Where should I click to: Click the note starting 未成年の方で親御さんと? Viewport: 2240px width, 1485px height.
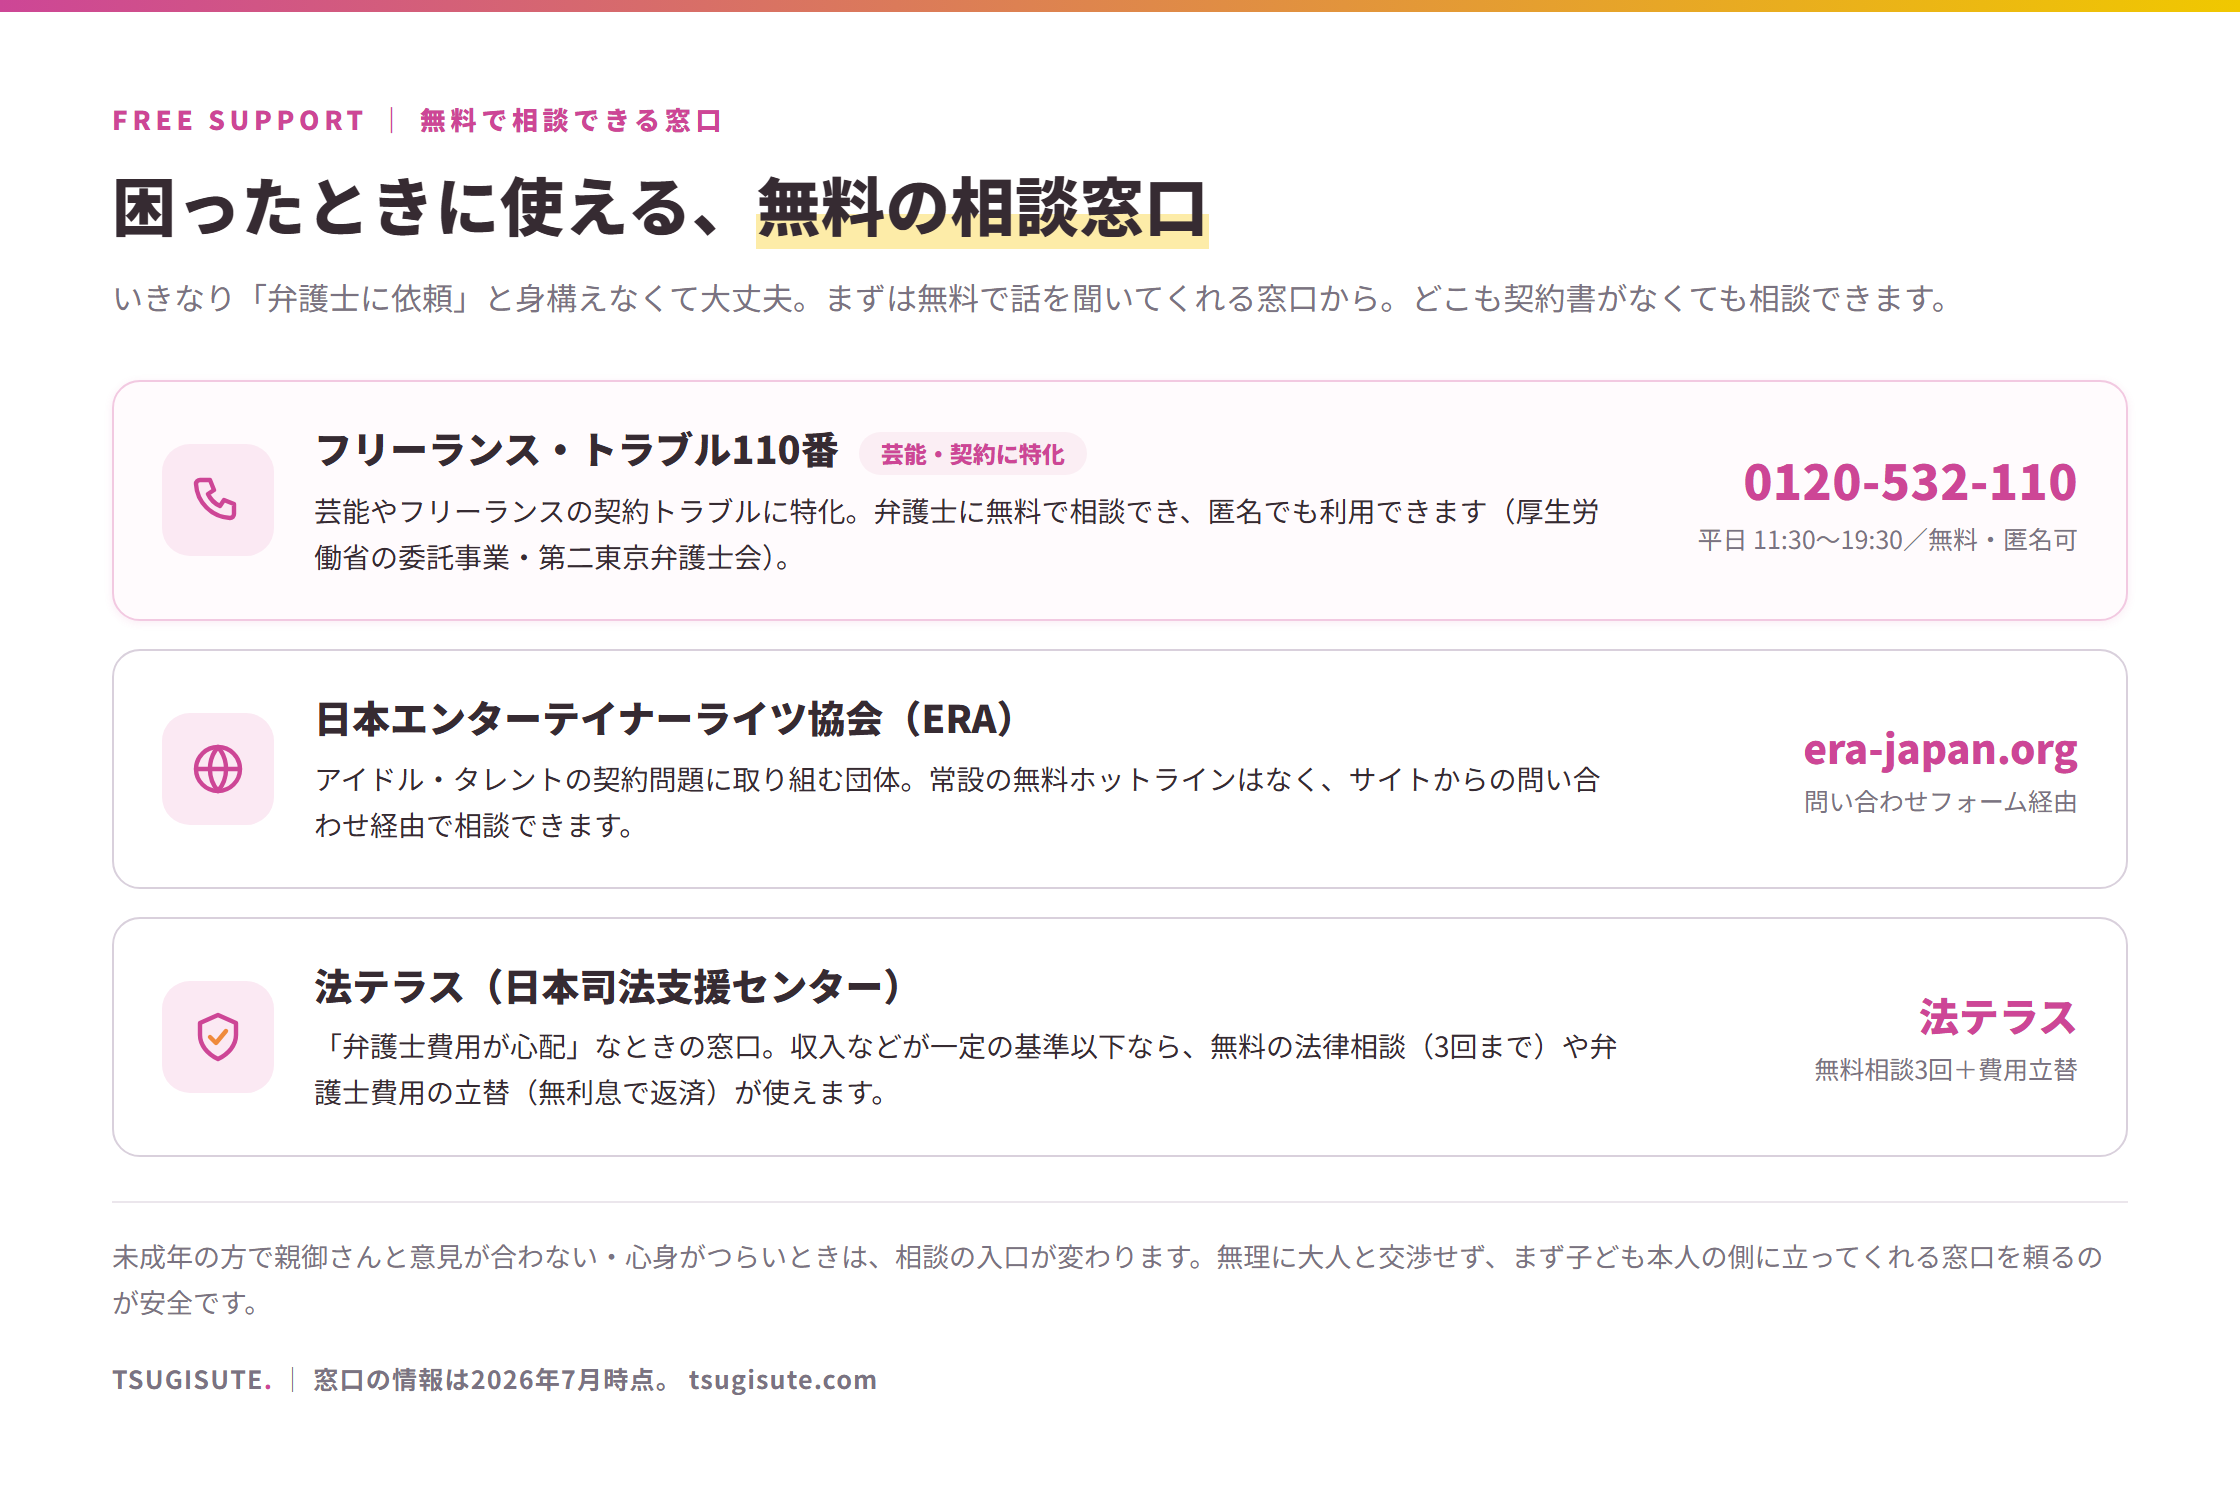point(1107,1279)
